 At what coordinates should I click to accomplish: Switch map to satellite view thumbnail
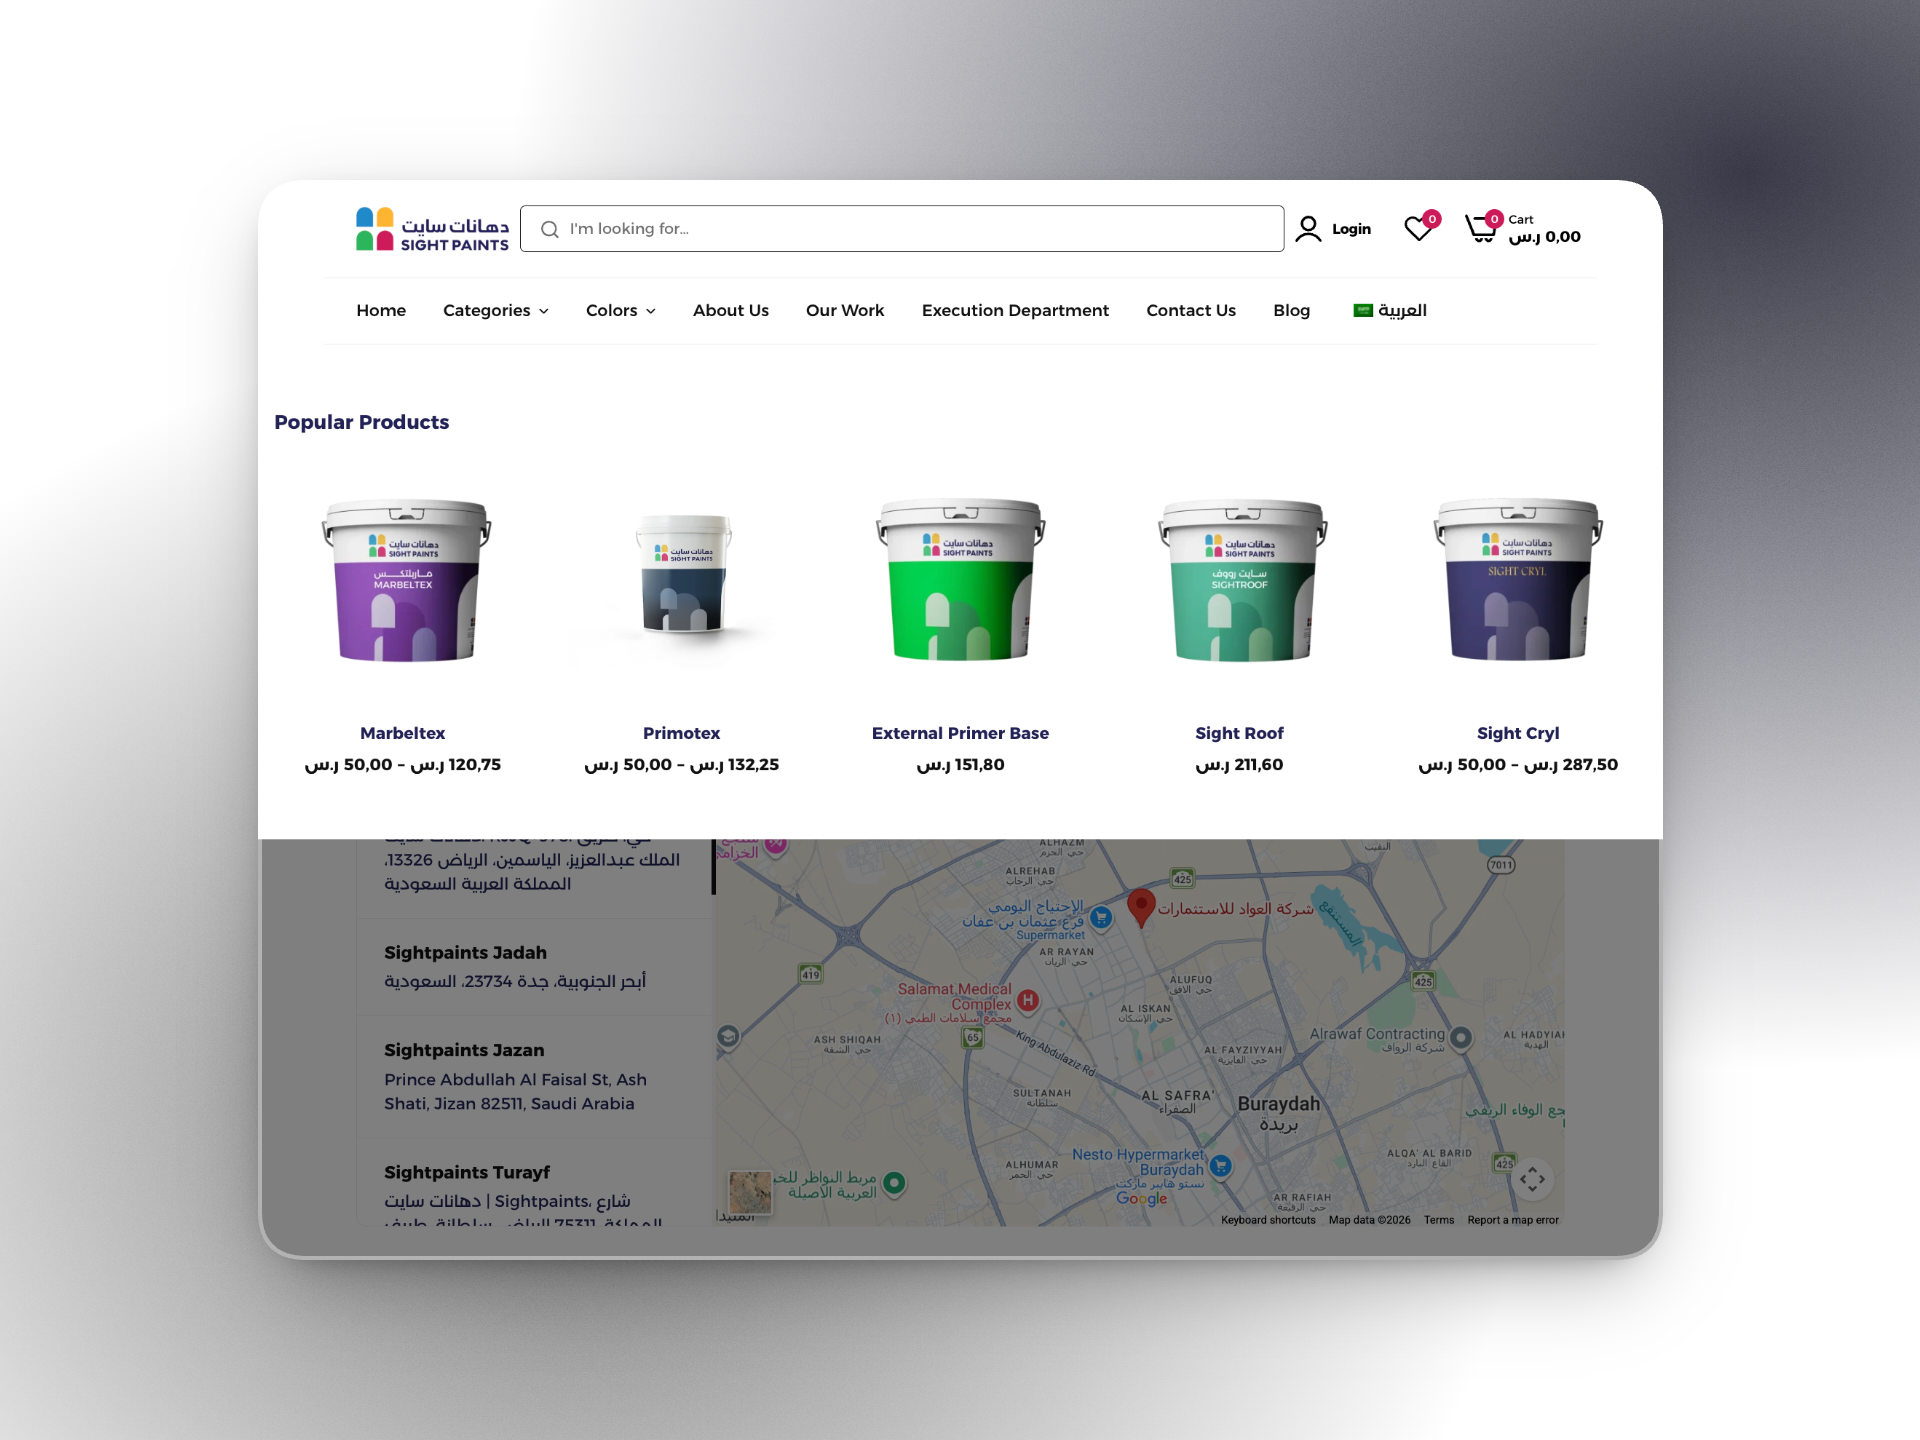(x=750, y=1192)
